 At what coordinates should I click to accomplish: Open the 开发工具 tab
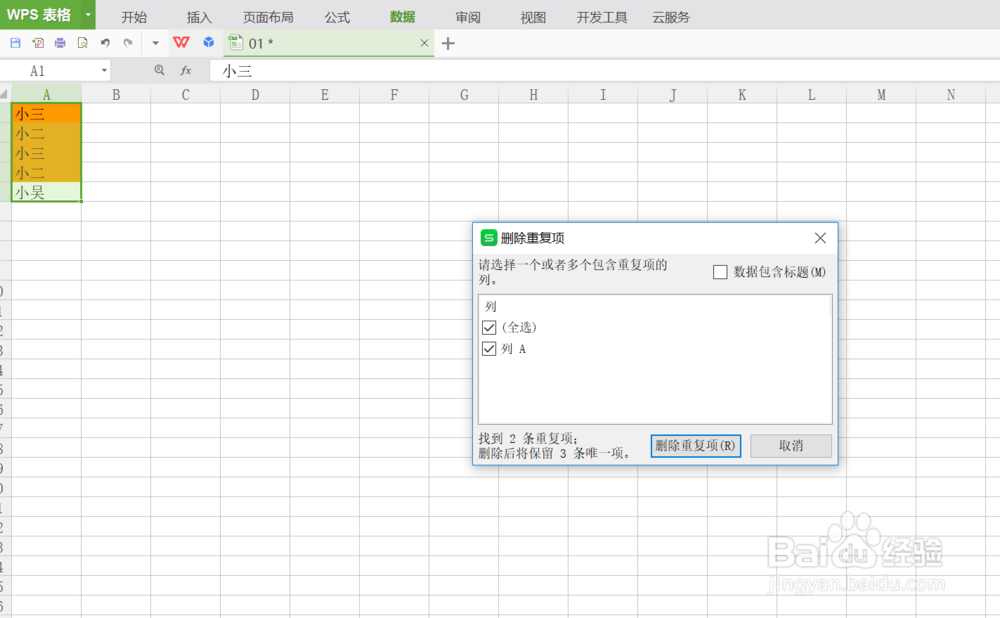[x=602, y=17]
